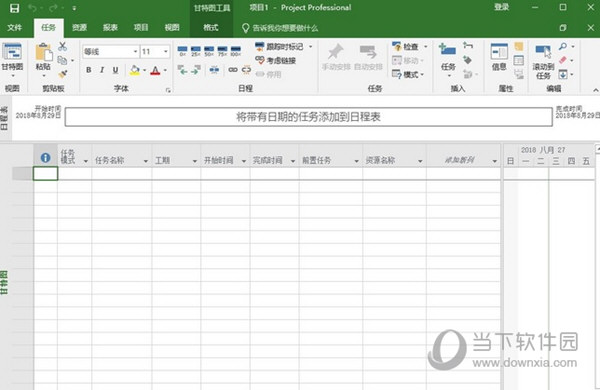This screenshot has width=600, height=390.
Task: Mark task 50% complete
Action: [209, 51]
